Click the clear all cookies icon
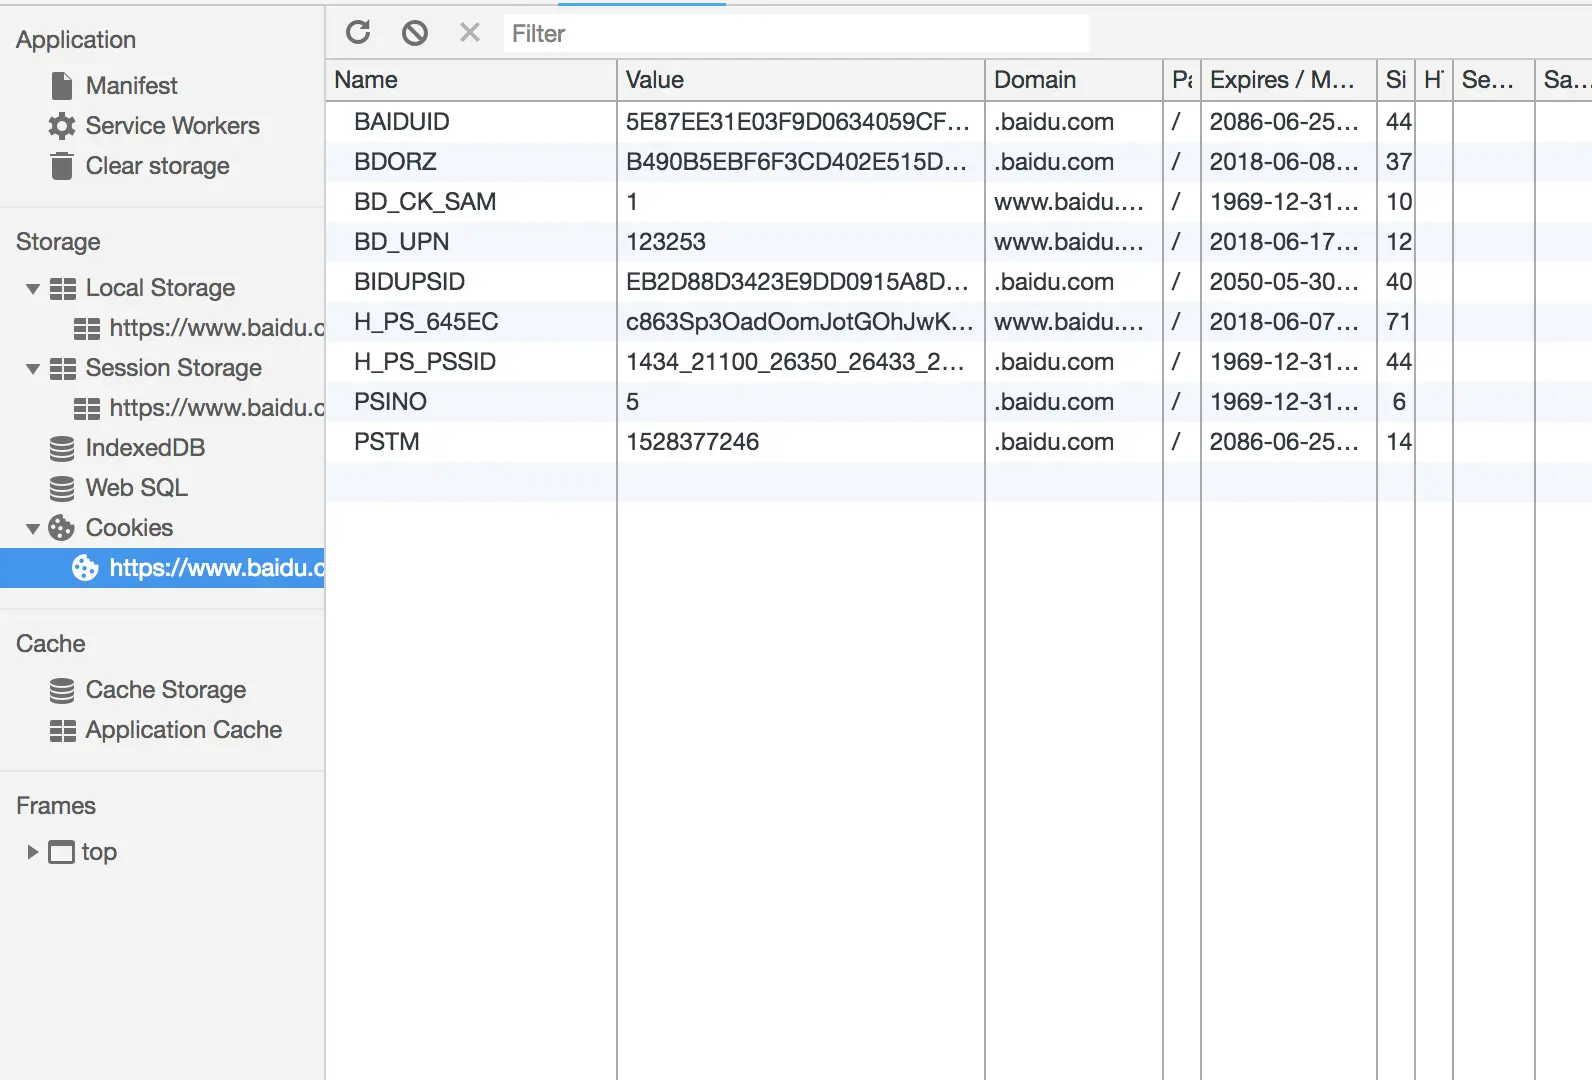The image size is (1592, 1080). coord(415,33)
